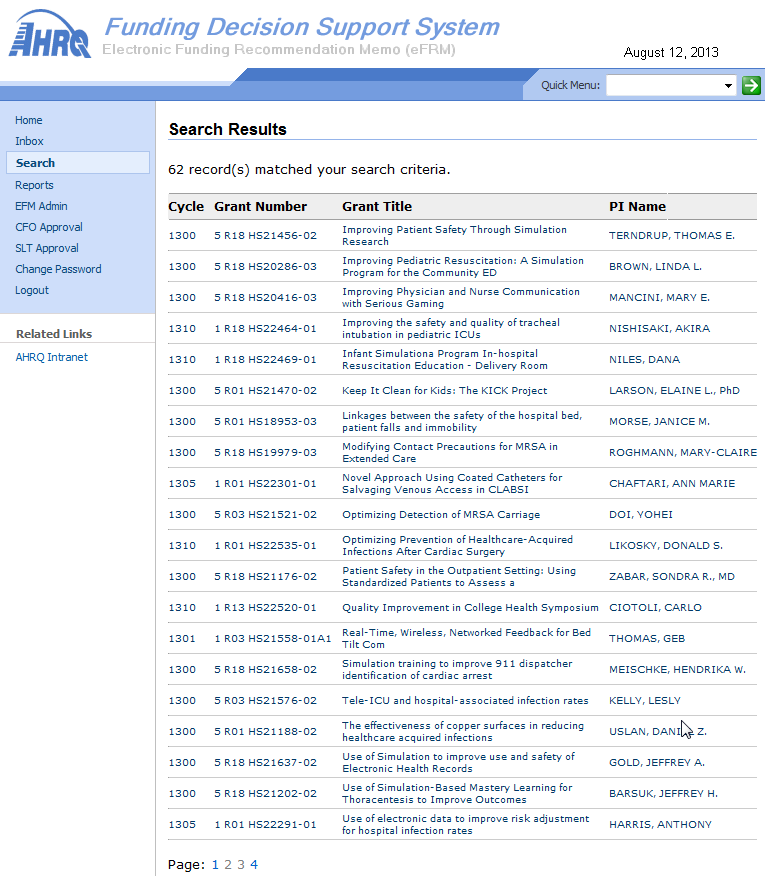The width and height of the screenshot is (765, 876).
Task: Click title Use of Simulation-Based Mastery Learning
Action: click(x=457, y=794)
